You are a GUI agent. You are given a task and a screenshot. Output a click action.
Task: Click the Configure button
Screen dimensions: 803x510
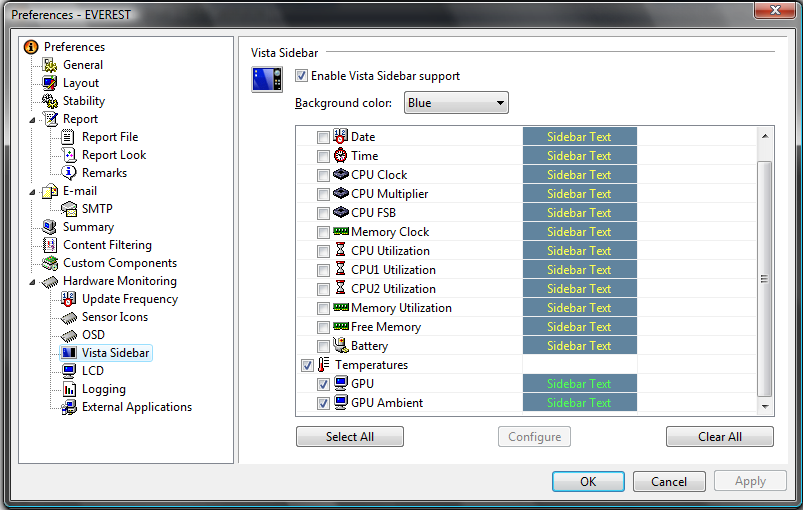point(534,437)
